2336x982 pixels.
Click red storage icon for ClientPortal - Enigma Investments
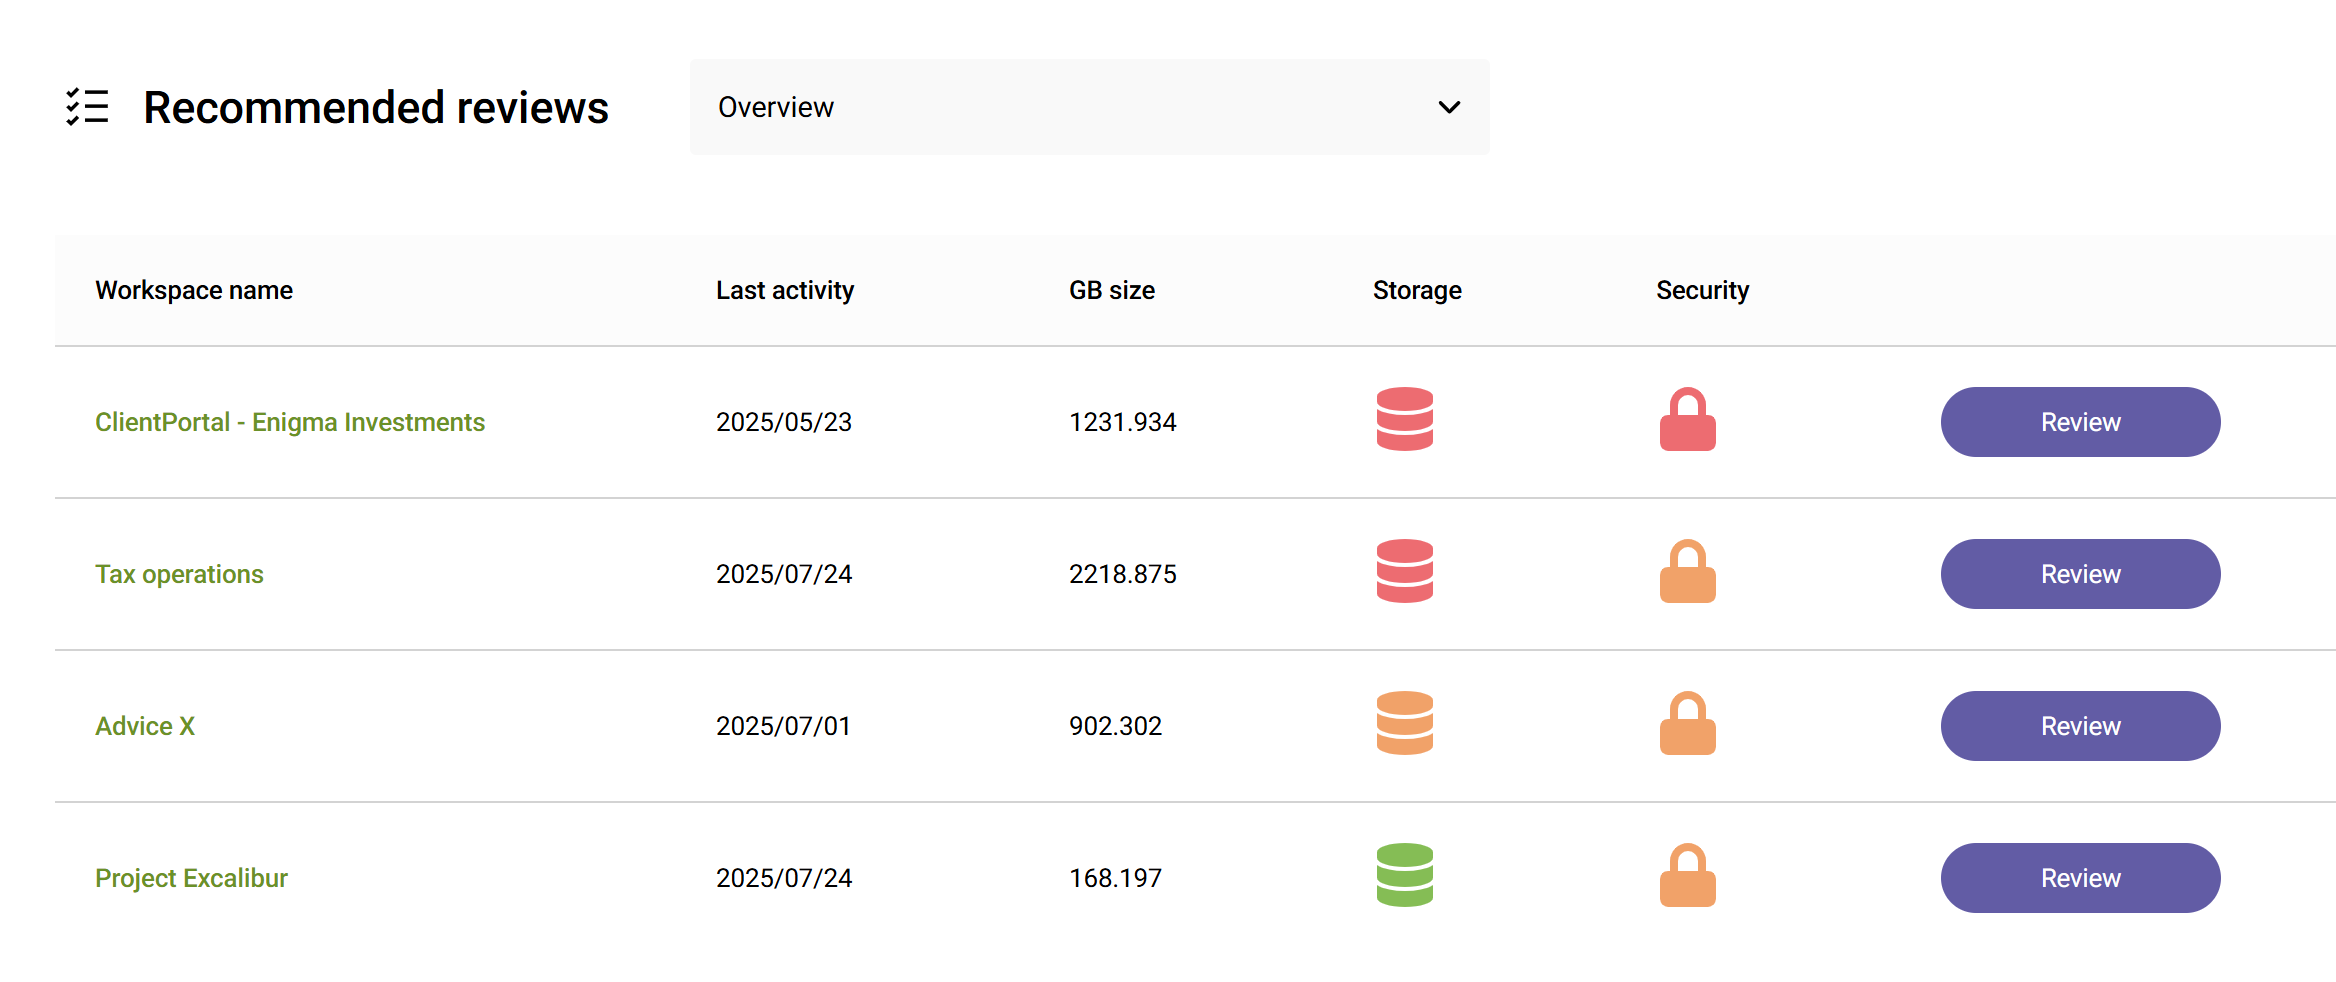1405,420
